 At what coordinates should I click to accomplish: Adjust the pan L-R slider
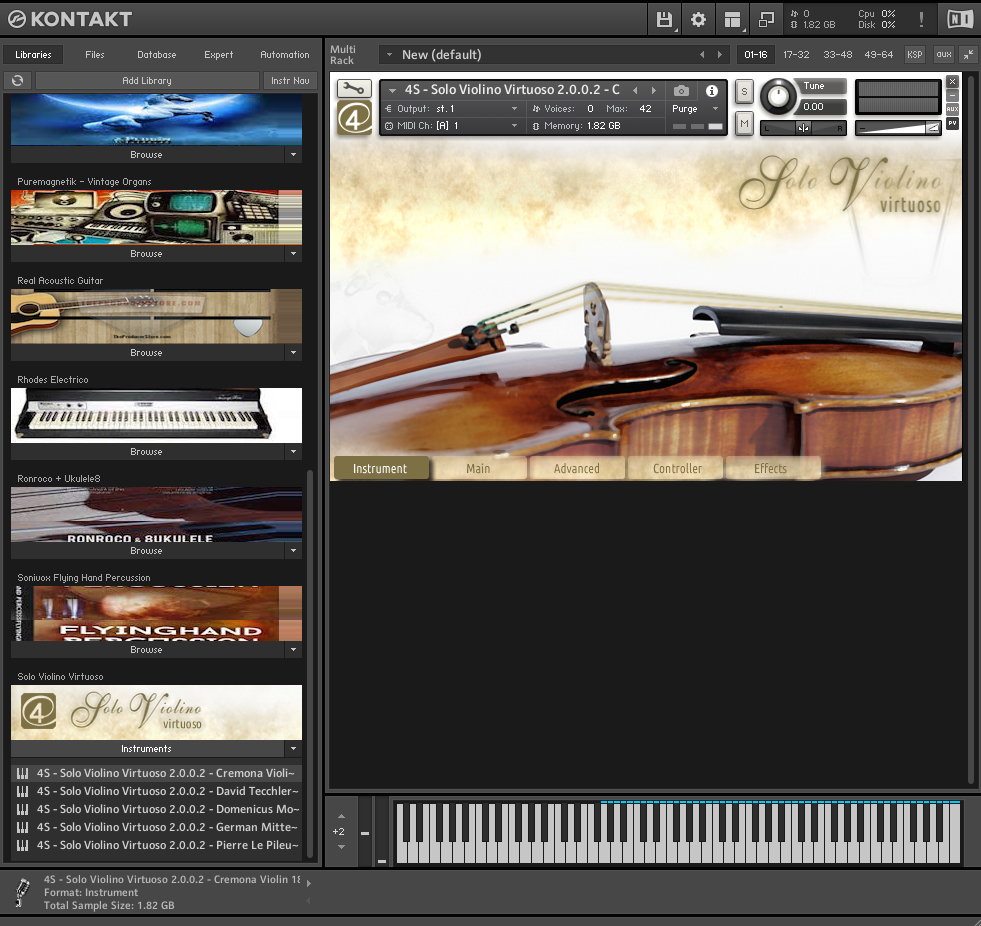803,128
